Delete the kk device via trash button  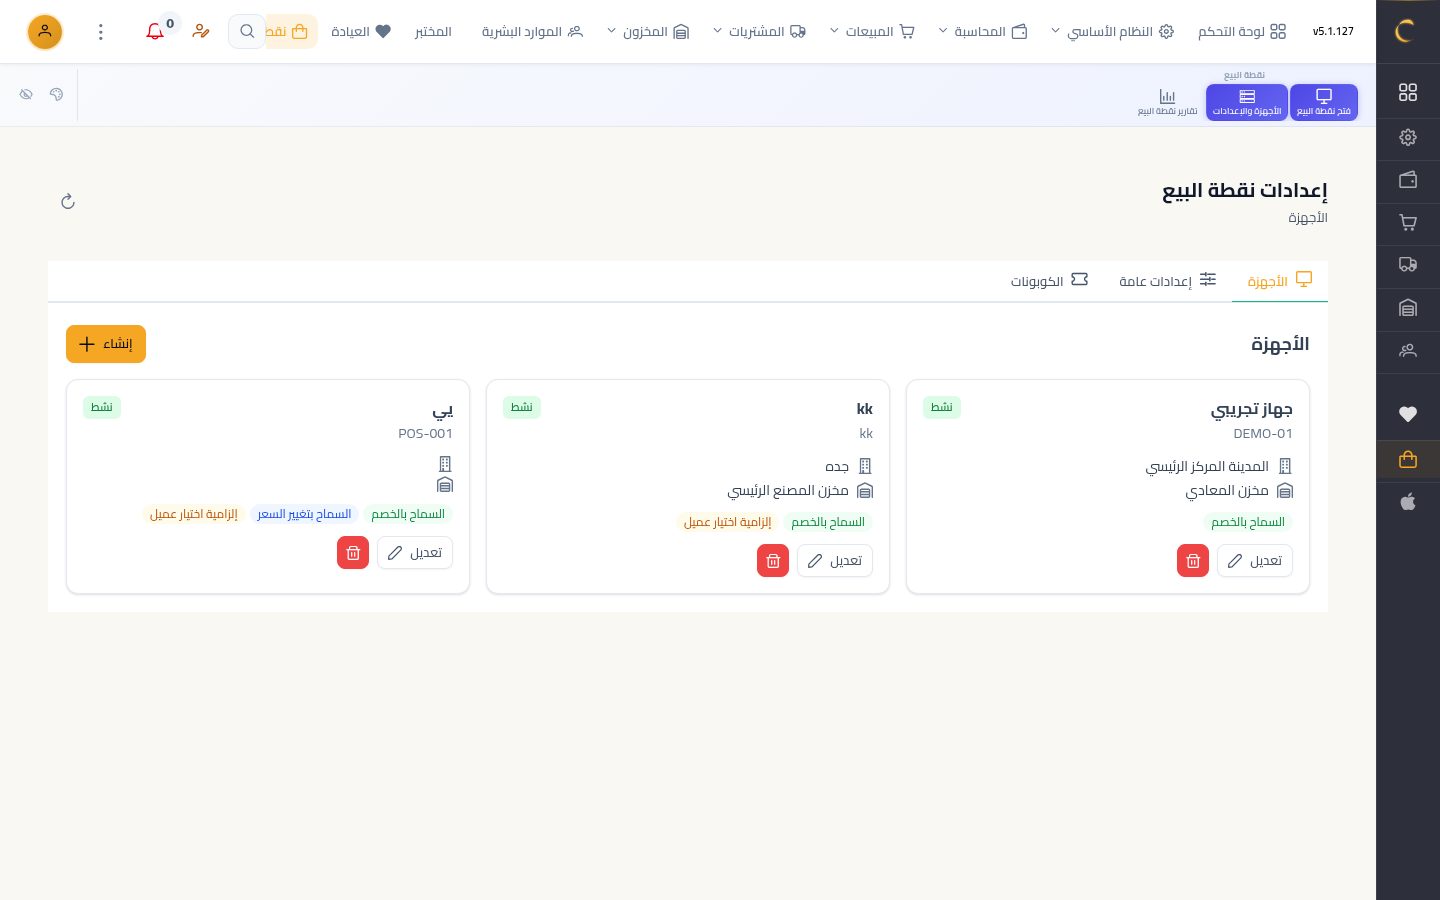[773, 561]
